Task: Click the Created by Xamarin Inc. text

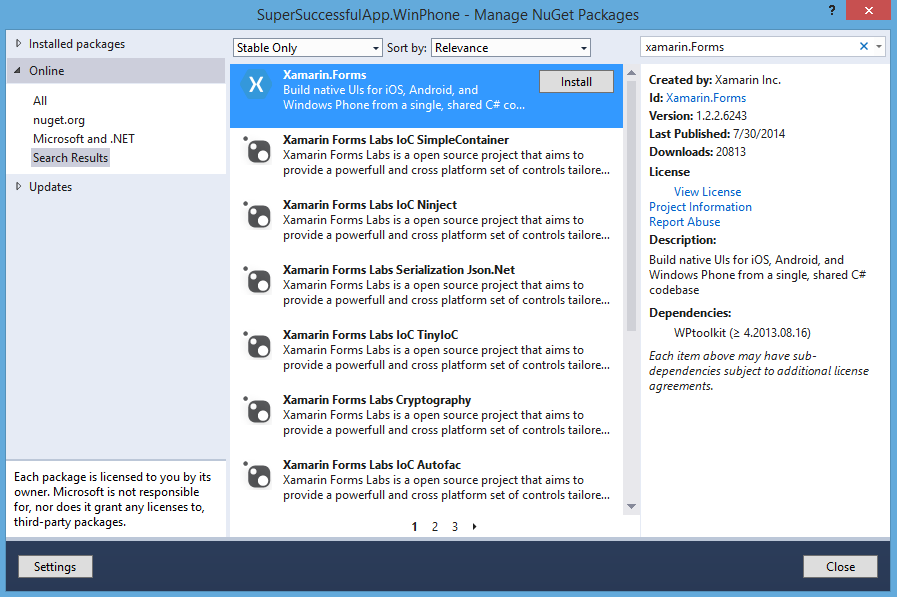Action: pos(715,80)
